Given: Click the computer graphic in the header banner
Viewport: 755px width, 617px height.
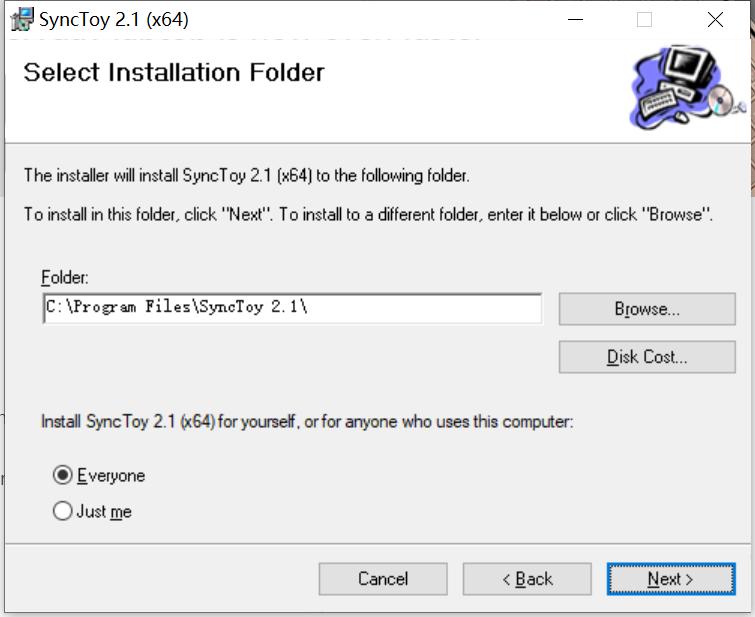Looking at the screenshot, I should tap(687, 87).
